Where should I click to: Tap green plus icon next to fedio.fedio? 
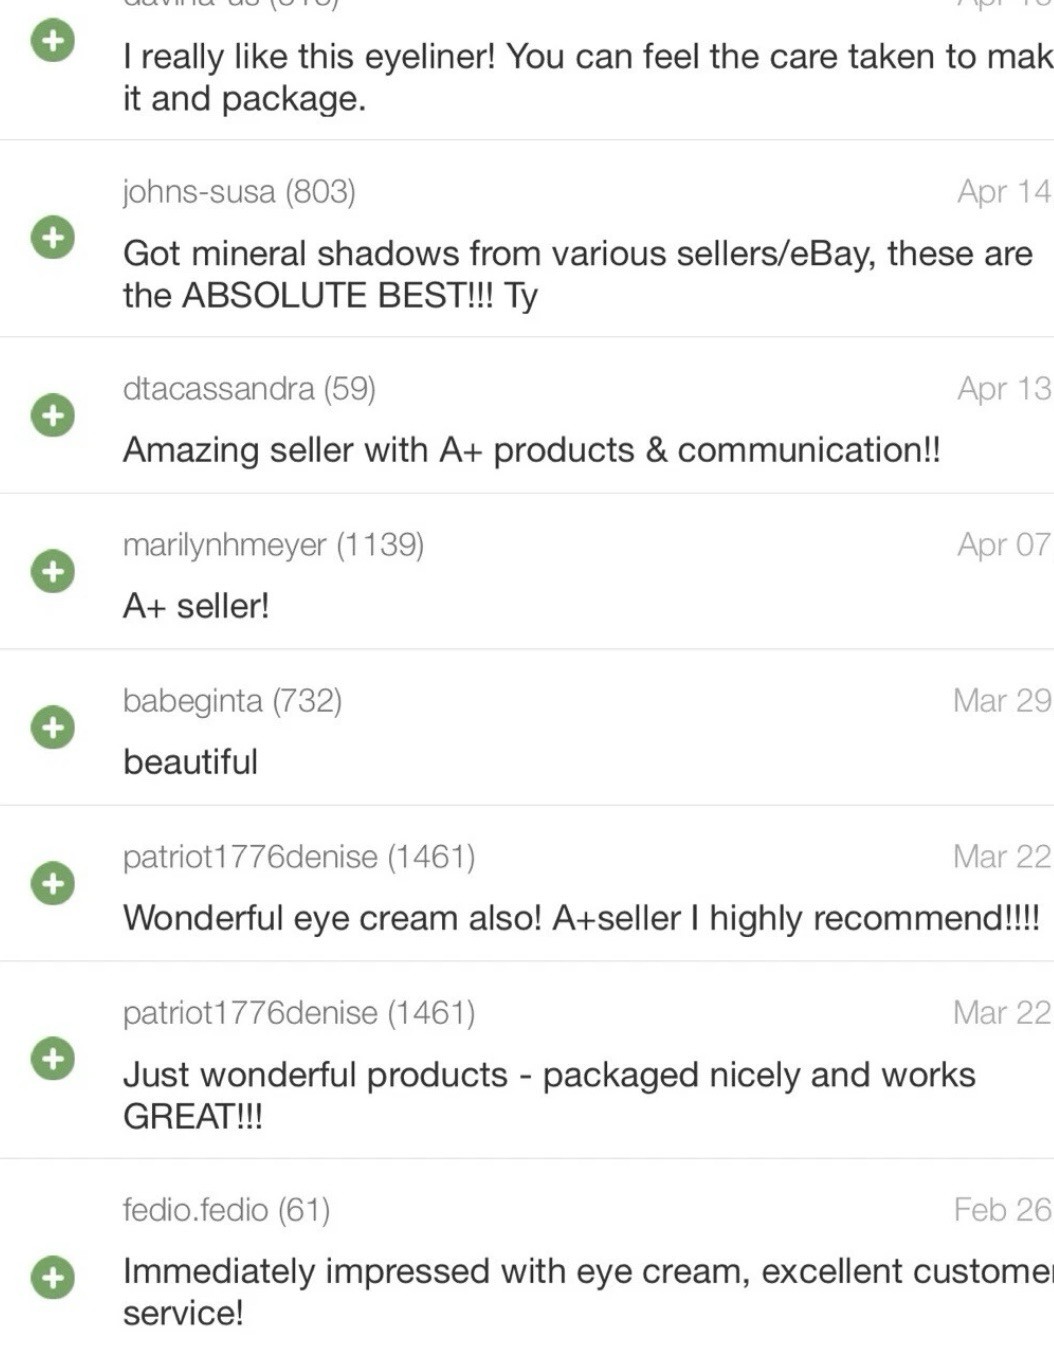pos(52,1277)
